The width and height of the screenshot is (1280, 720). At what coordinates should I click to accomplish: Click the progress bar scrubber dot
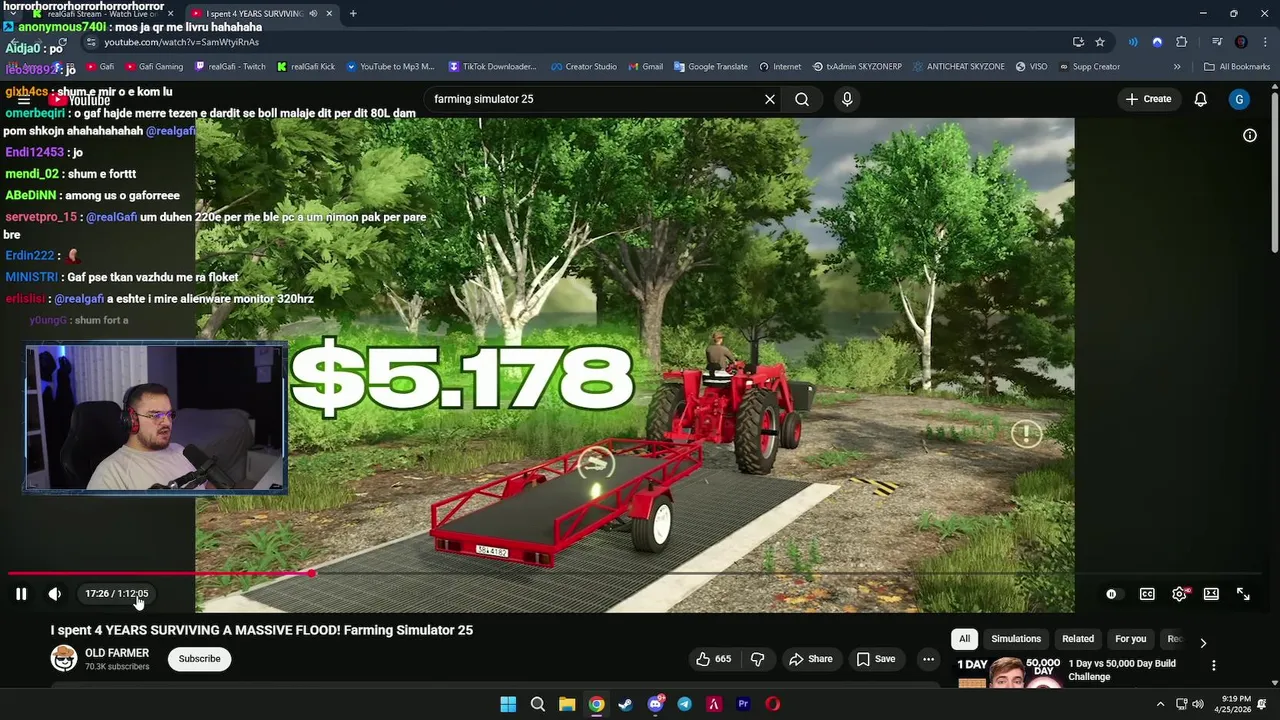(x=312, y=574)
